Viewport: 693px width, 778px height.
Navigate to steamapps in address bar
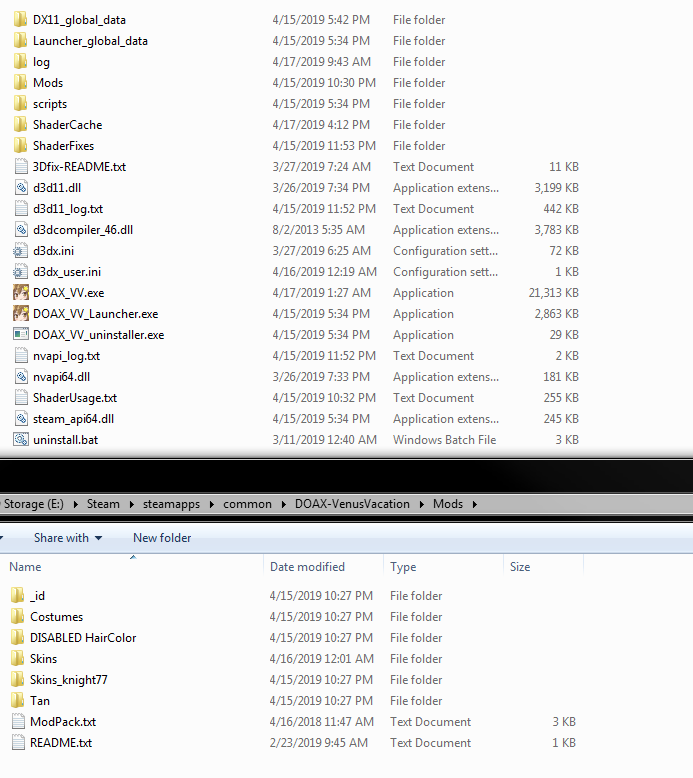point(171,504)
